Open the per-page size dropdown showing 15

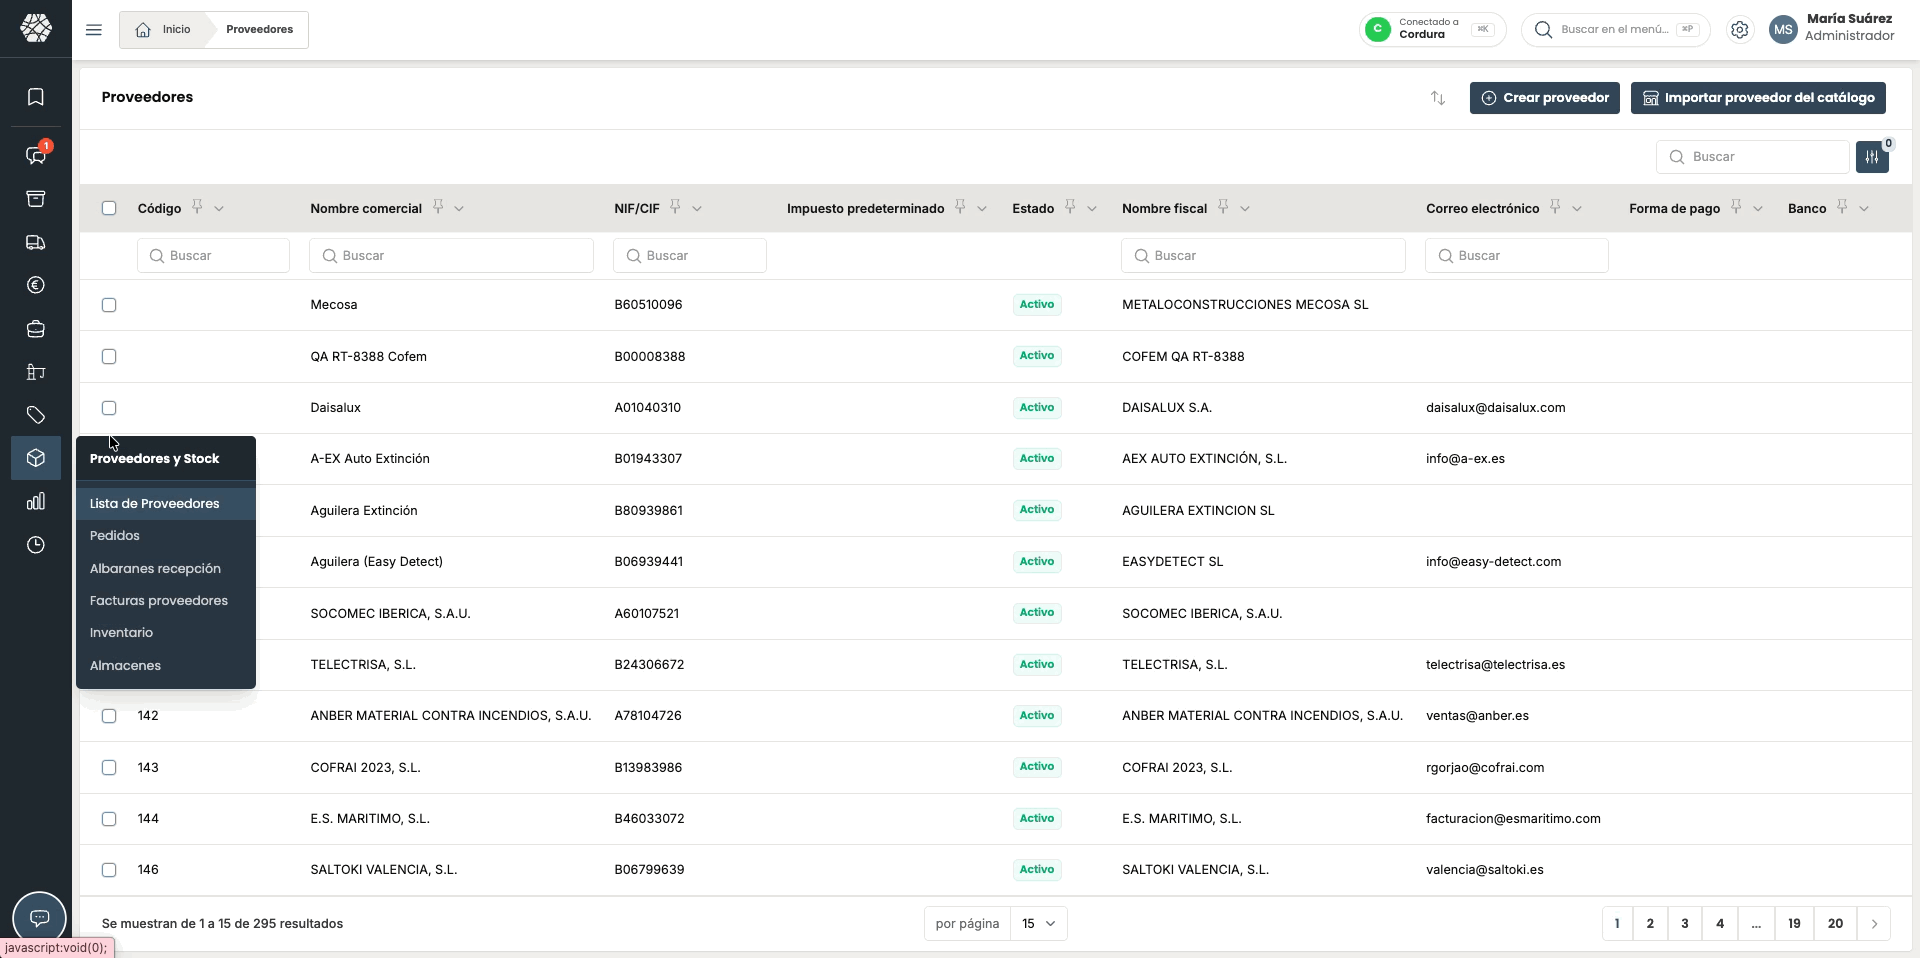pyautogui.click(x=1039, y=923)
